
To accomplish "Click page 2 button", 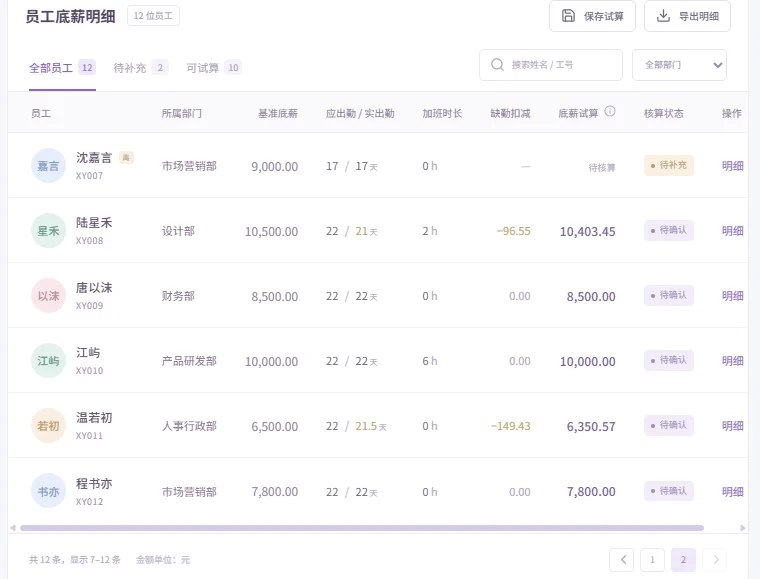I will (683, 560).
